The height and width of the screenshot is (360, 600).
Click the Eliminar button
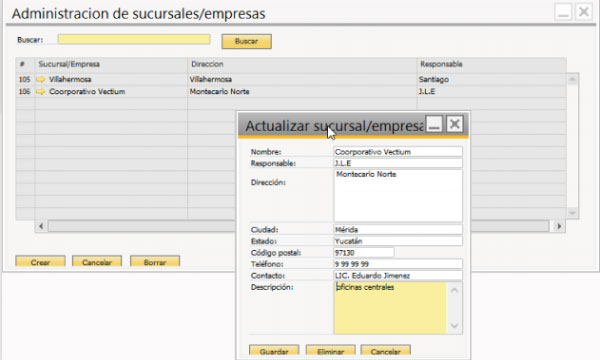click(331, 351)
